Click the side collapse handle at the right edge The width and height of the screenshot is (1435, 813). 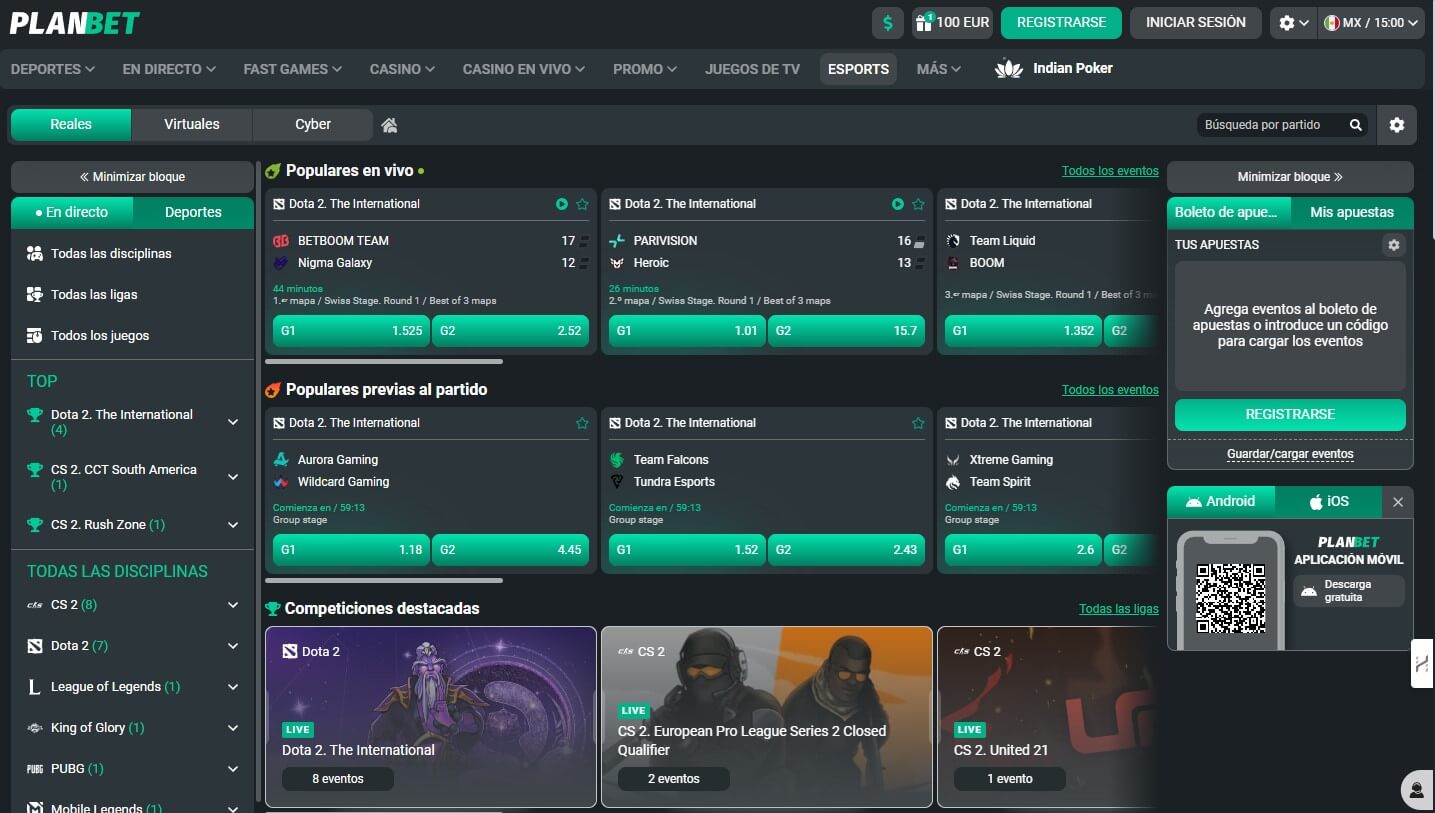(x=1422, y=663)
